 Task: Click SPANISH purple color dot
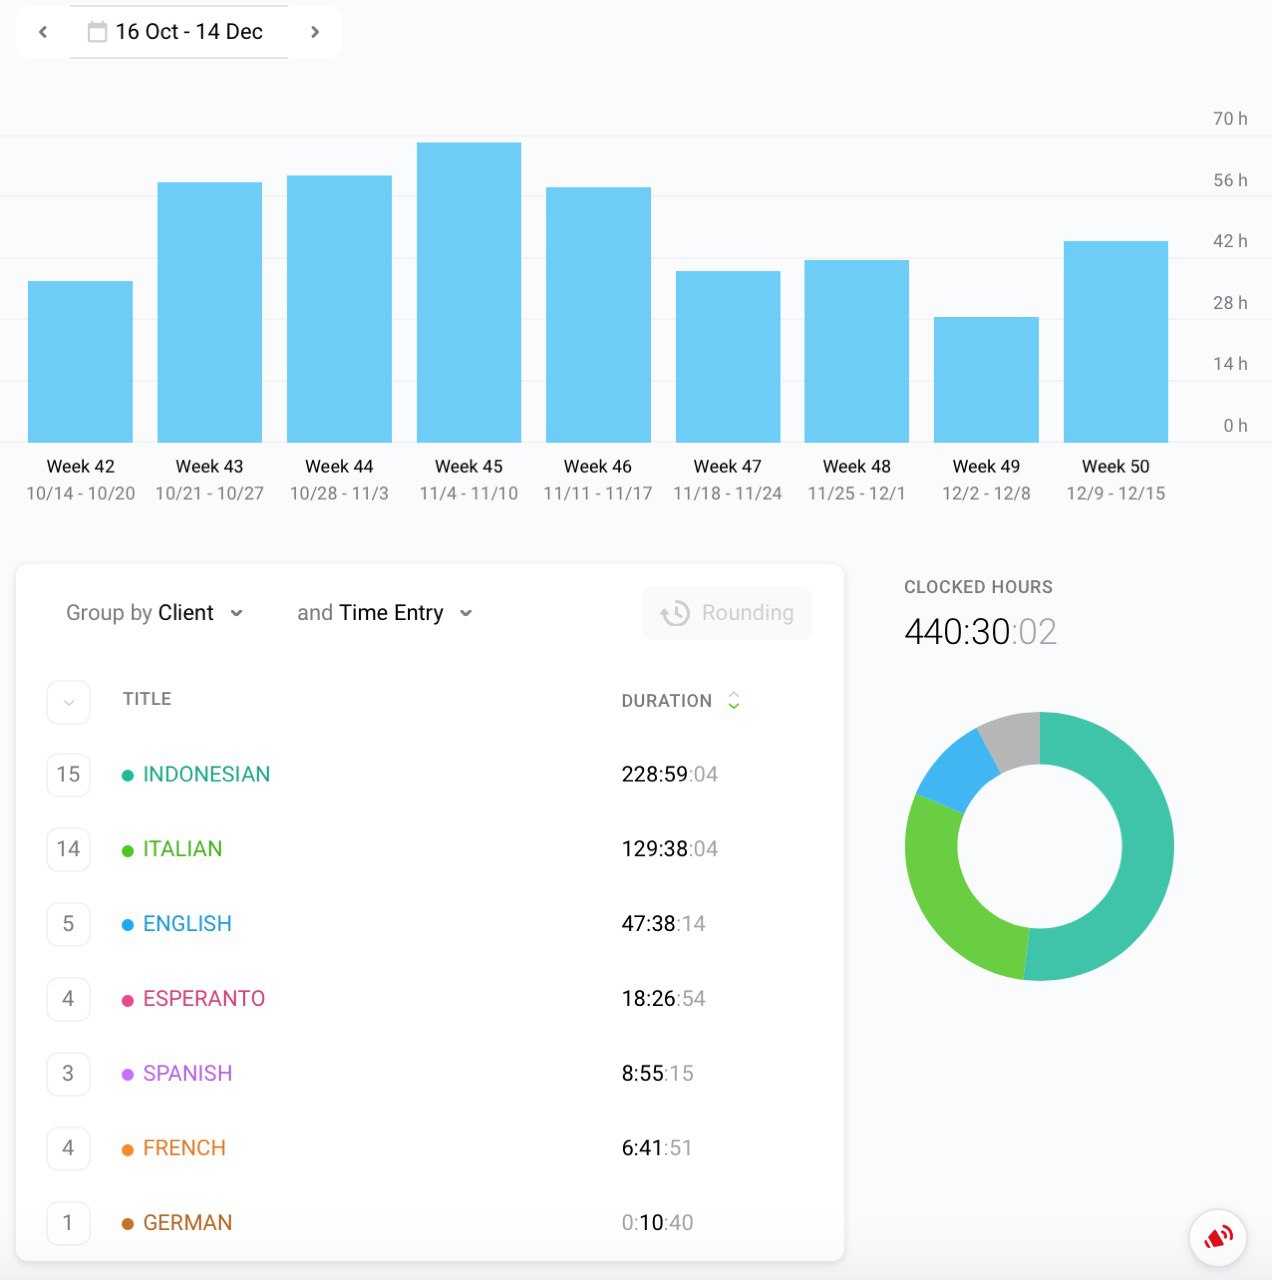click(x=128, y=1074)
